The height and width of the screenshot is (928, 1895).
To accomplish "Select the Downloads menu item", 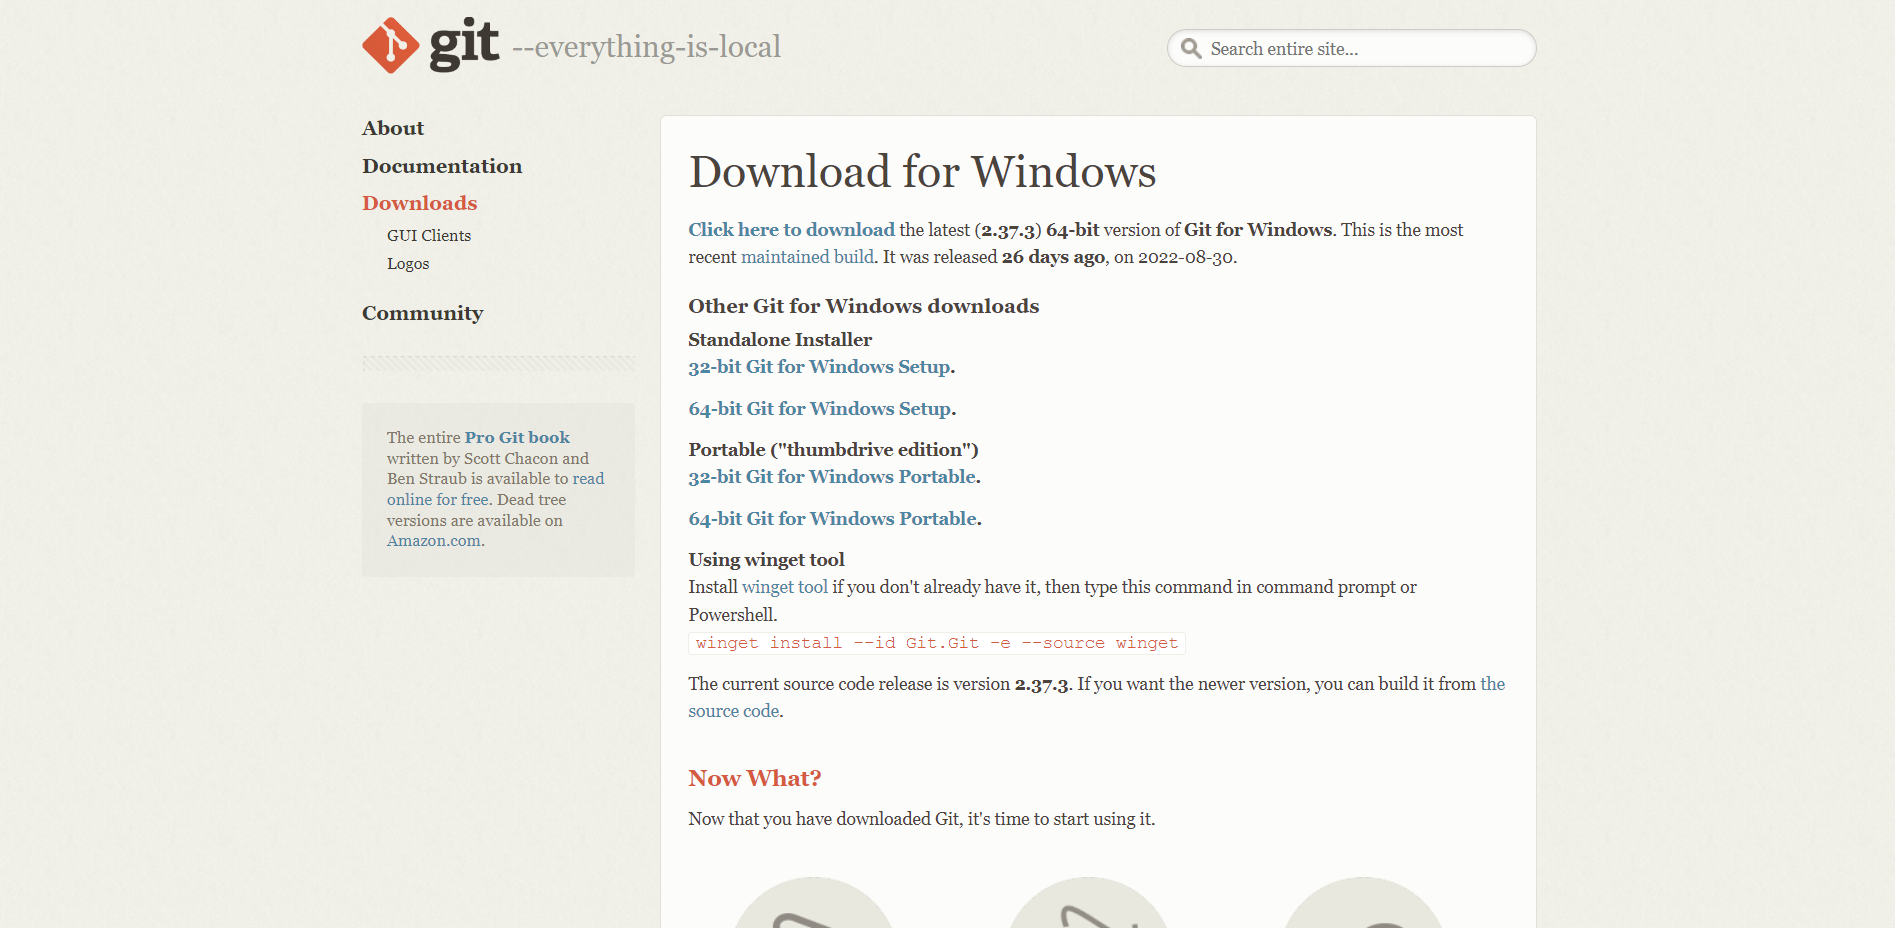I will pyautogui.click(x=420, y=203).
